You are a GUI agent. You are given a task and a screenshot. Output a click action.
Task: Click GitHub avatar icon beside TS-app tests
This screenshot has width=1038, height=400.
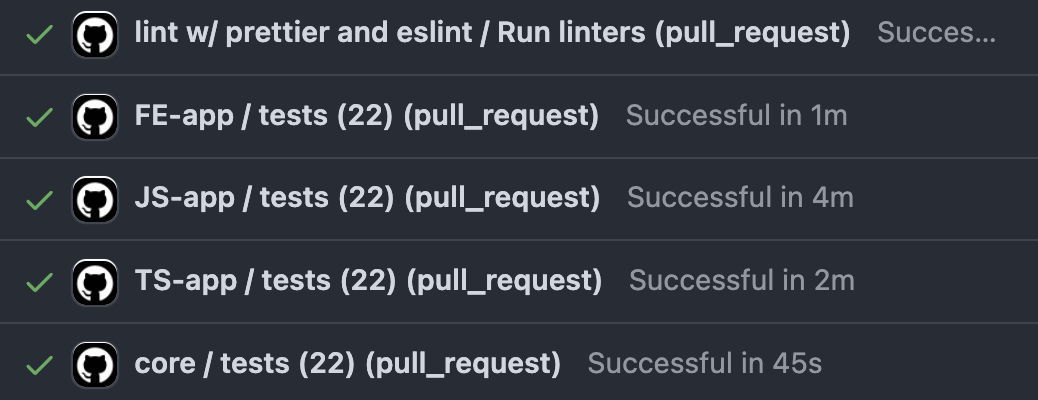pos(95,282)
